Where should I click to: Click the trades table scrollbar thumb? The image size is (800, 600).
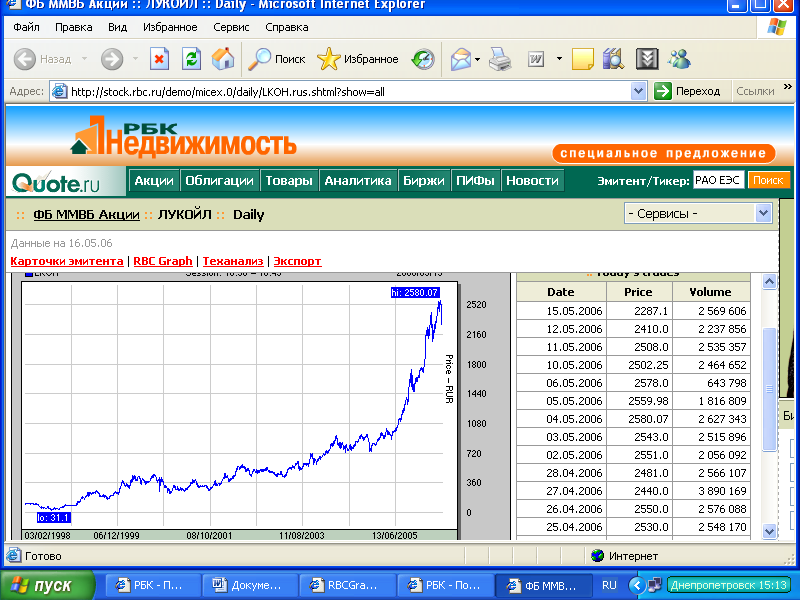(769, 389)
